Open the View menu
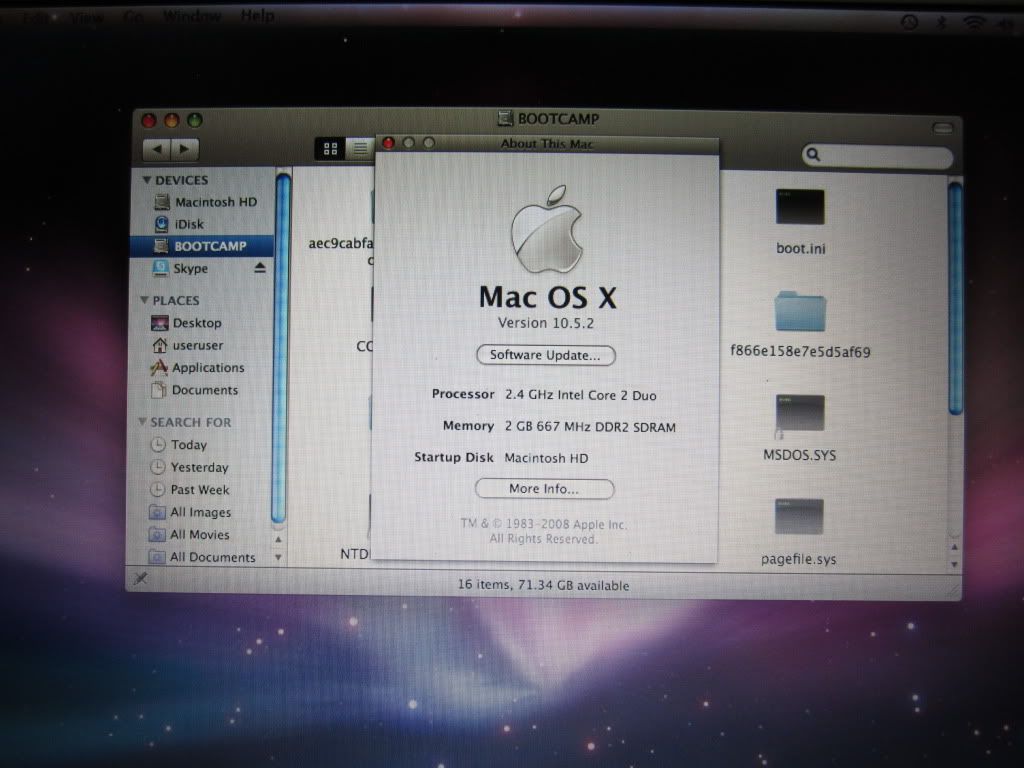Image resolution: width=1024 pixels, height=768 pixels. (x=86, y=17)
